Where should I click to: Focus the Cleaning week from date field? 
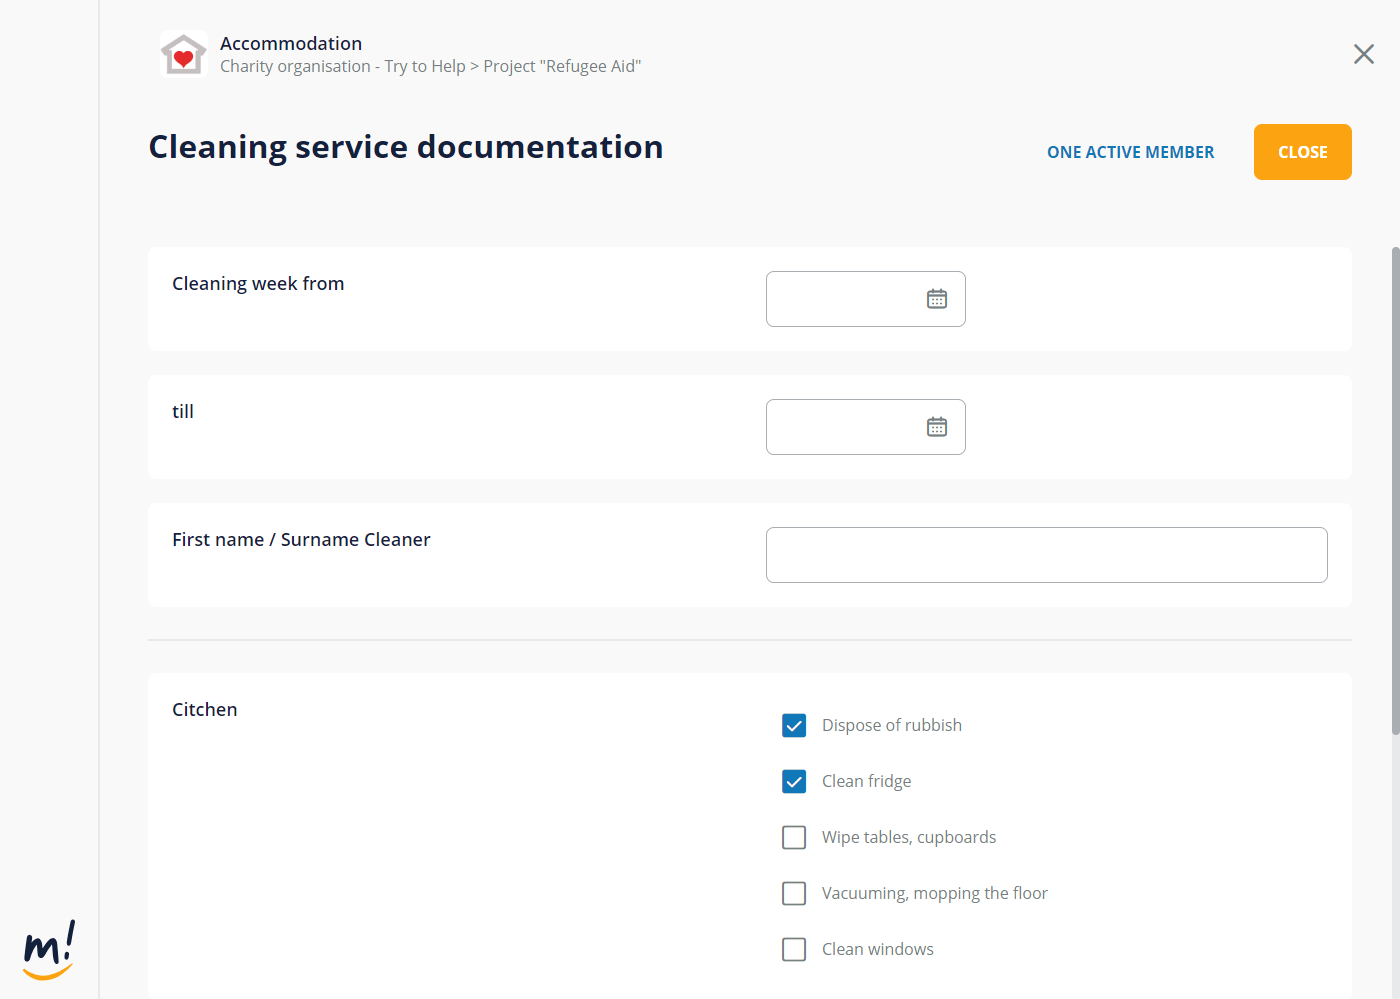pos(866,299)
